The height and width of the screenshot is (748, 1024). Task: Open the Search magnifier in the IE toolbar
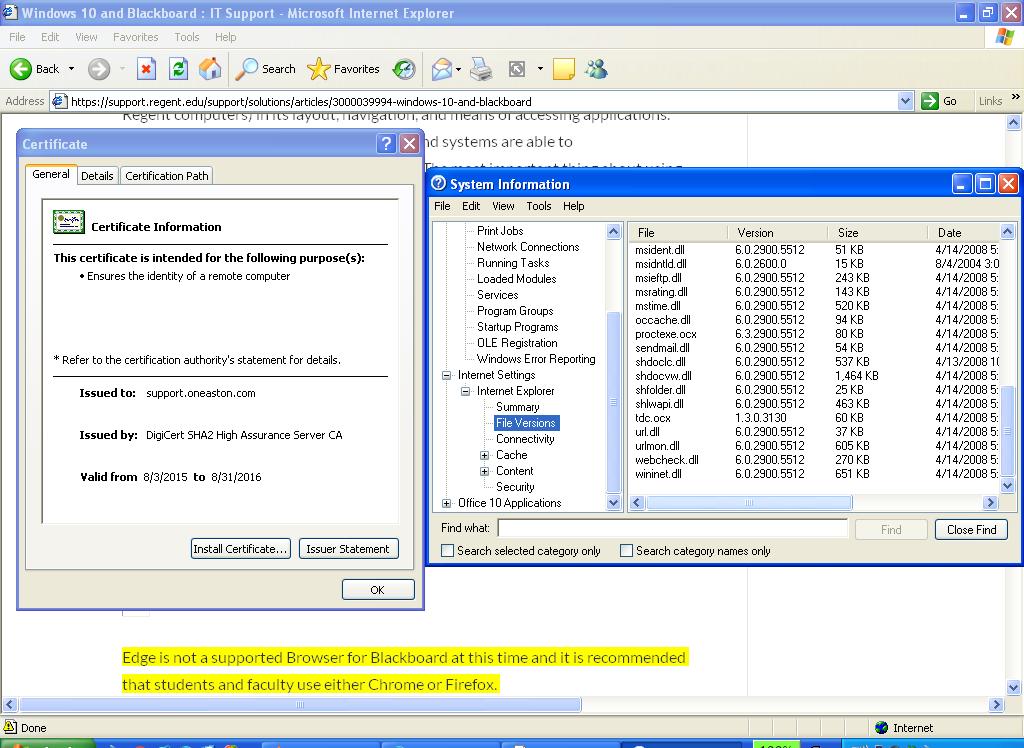(246, 69)
